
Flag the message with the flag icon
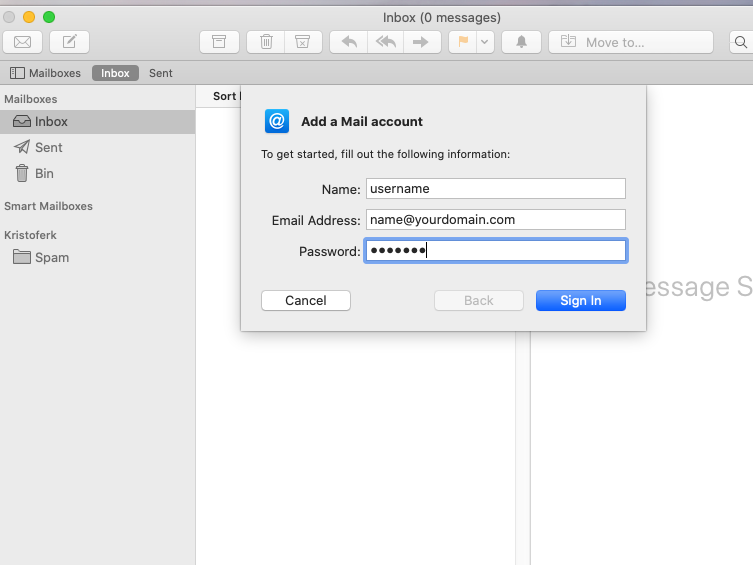462,42
